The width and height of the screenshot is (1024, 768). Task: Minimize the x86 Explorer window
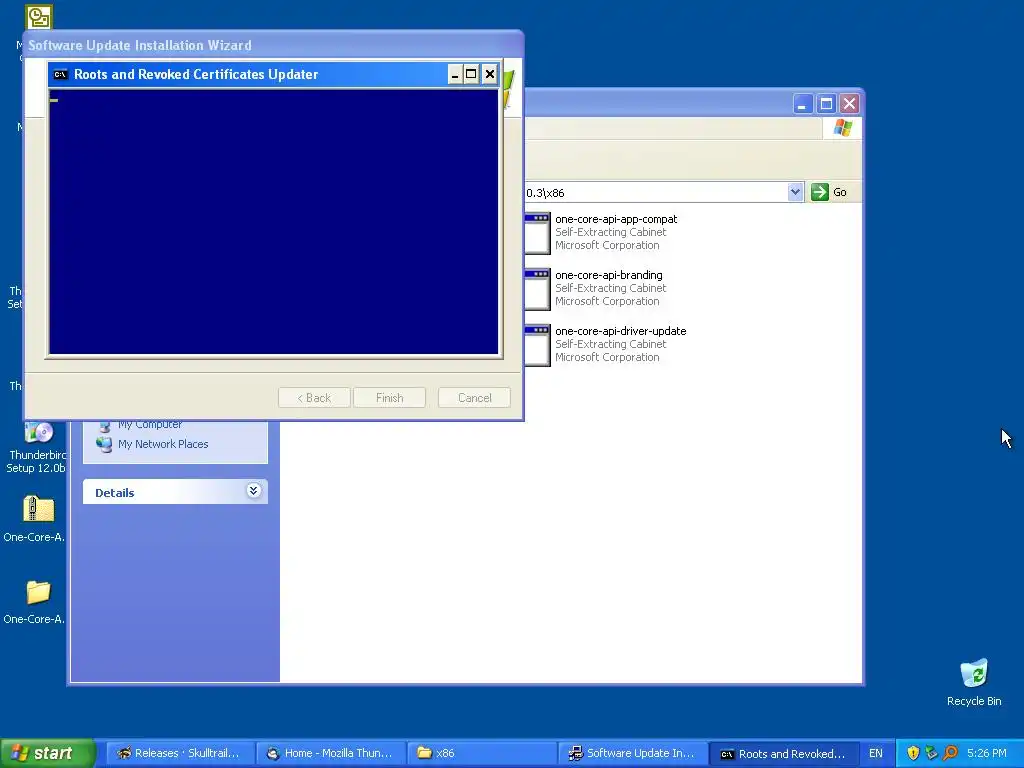[x=803, y=104]
